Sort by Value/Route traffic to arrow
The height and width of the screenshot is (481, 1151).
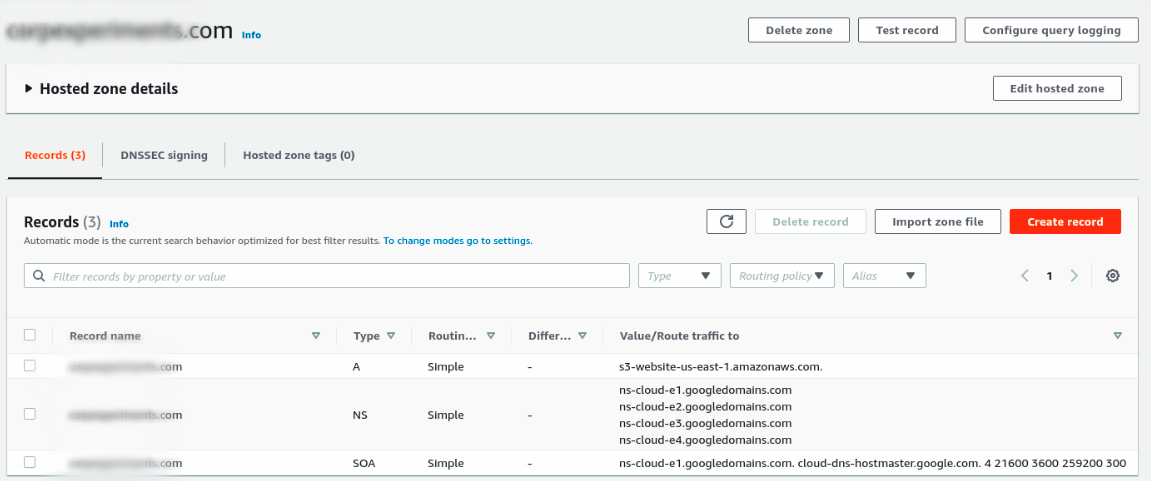point(1117,336)
